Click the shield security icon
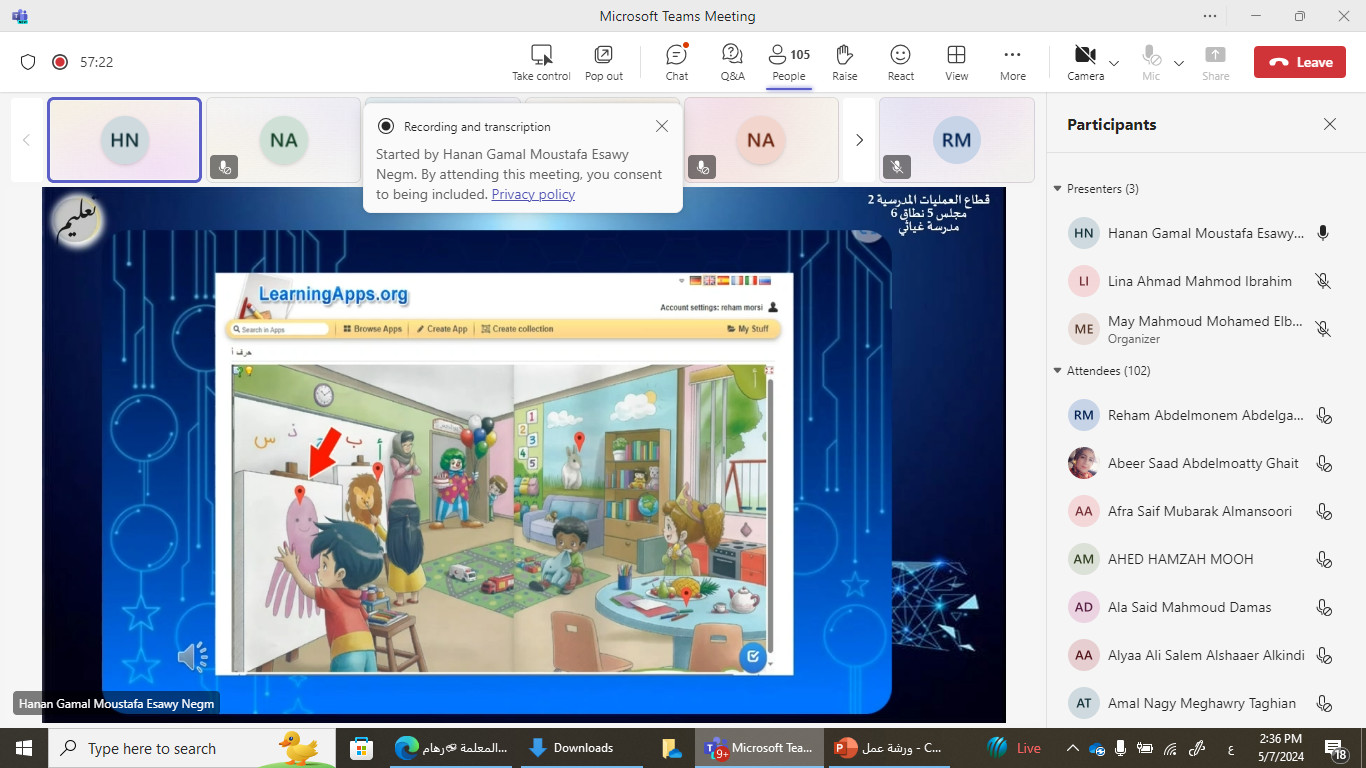This screenshot has height=768, width=1366. click(28, 62)
